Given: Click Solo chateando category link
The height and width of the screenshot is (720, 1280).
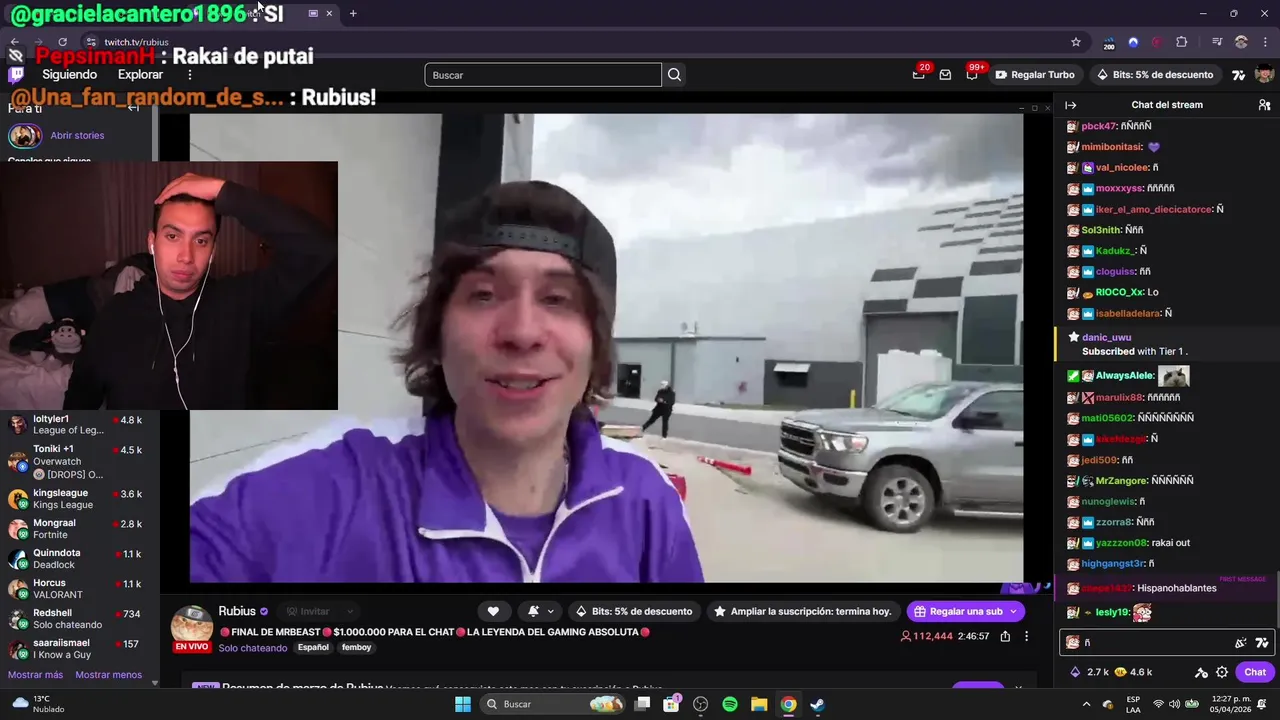Looking at the screenshot, I should 253,648.
